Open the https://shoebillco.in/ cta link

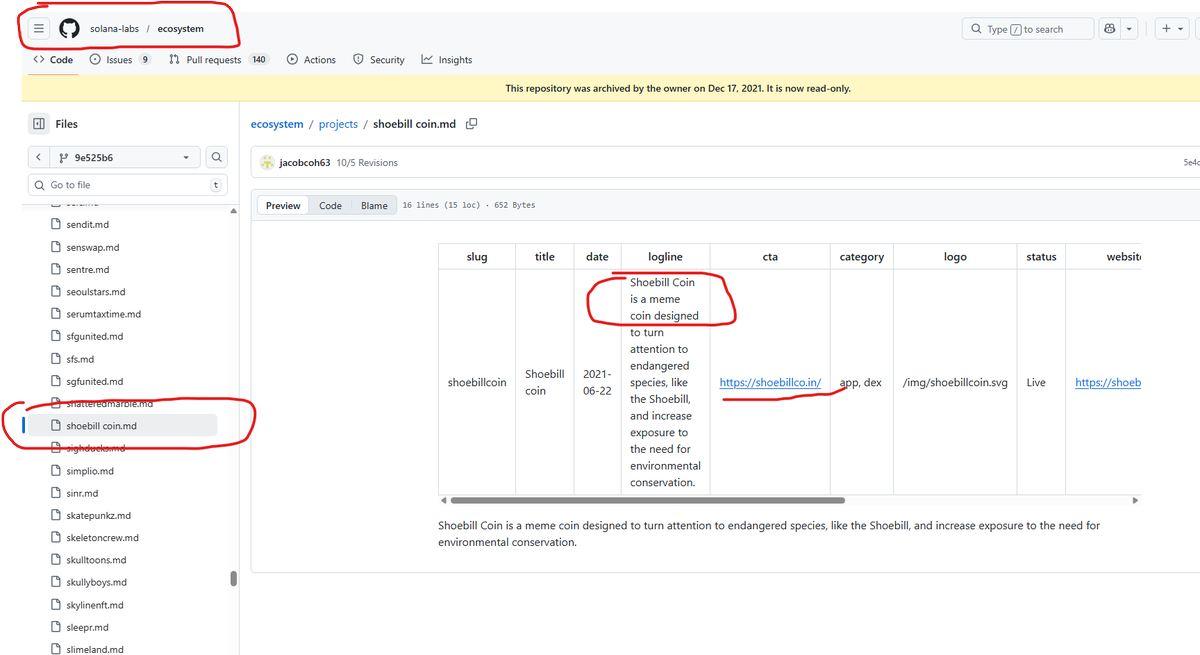point(770,383)
